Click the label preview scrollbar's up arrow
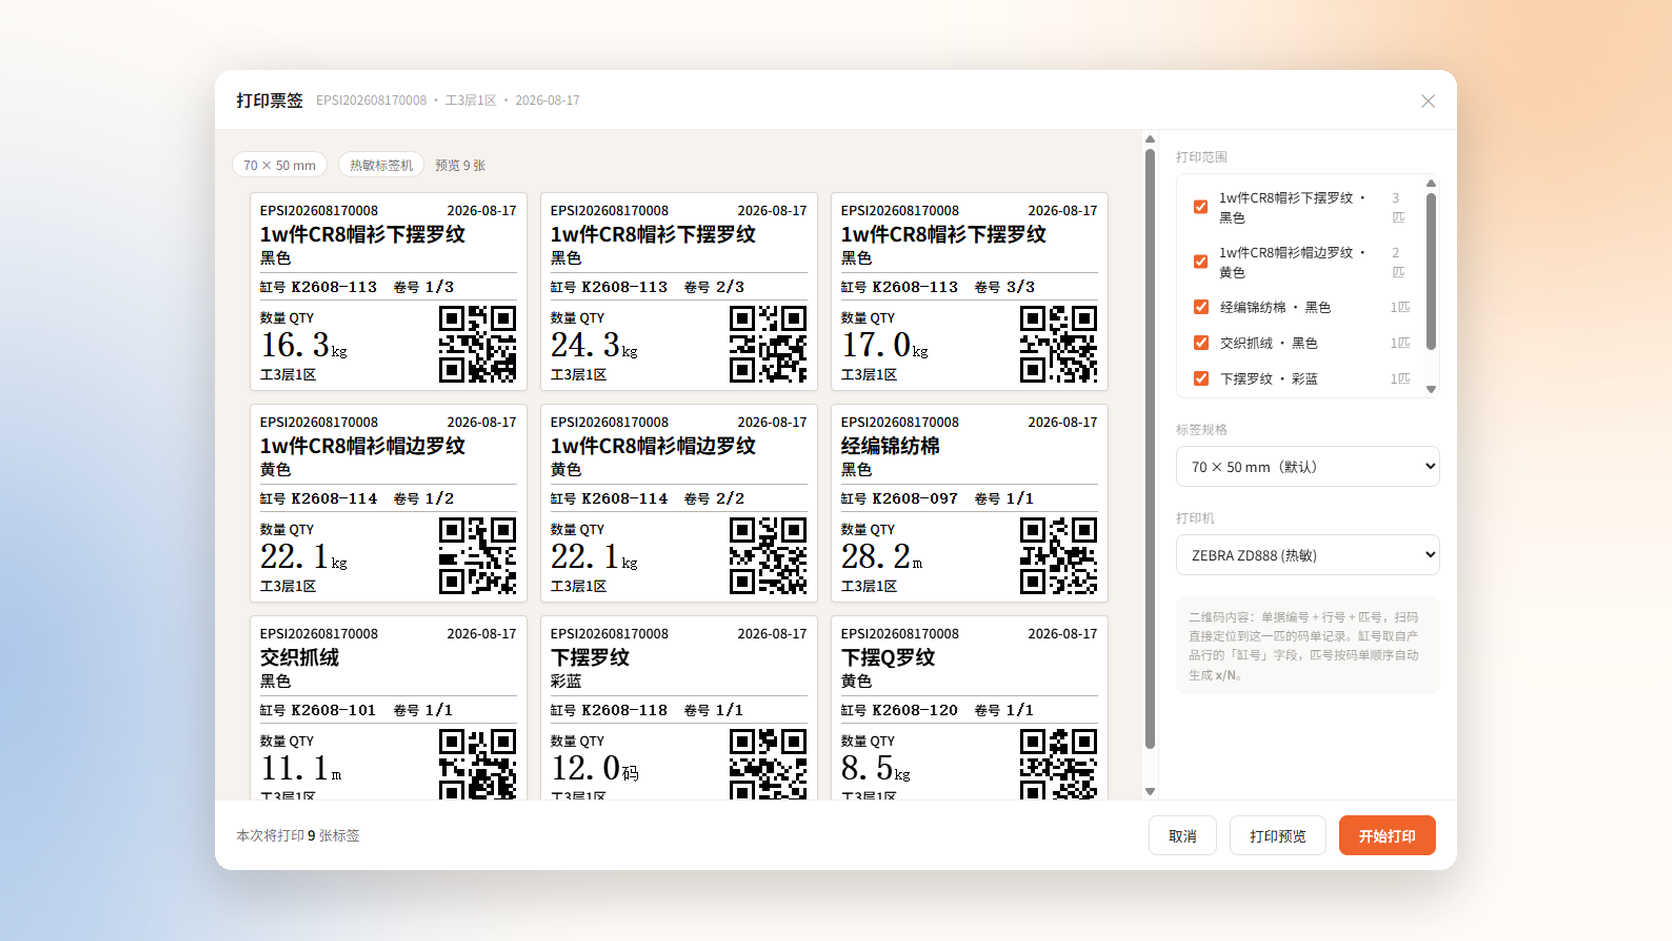 1150,139
